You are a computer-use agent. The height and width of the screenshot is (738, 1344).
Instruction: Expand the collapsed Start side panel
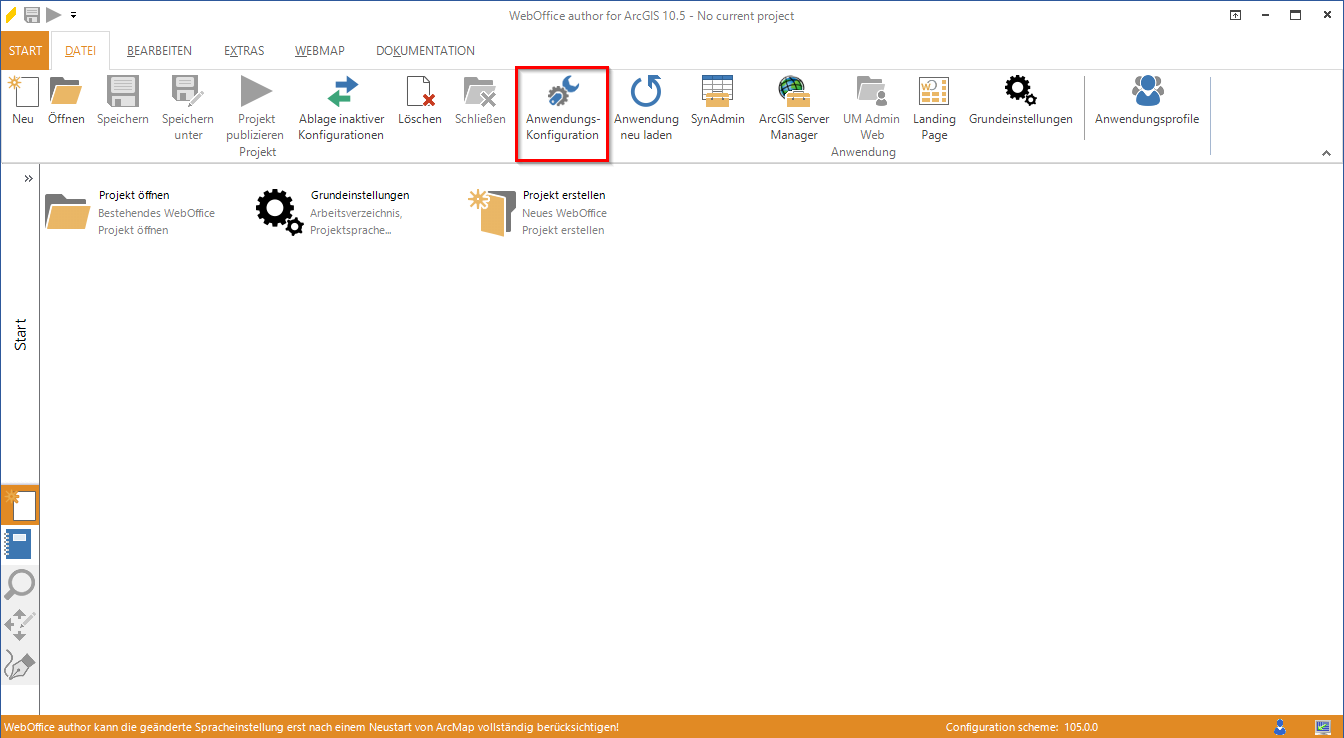(x=28, y=178)
